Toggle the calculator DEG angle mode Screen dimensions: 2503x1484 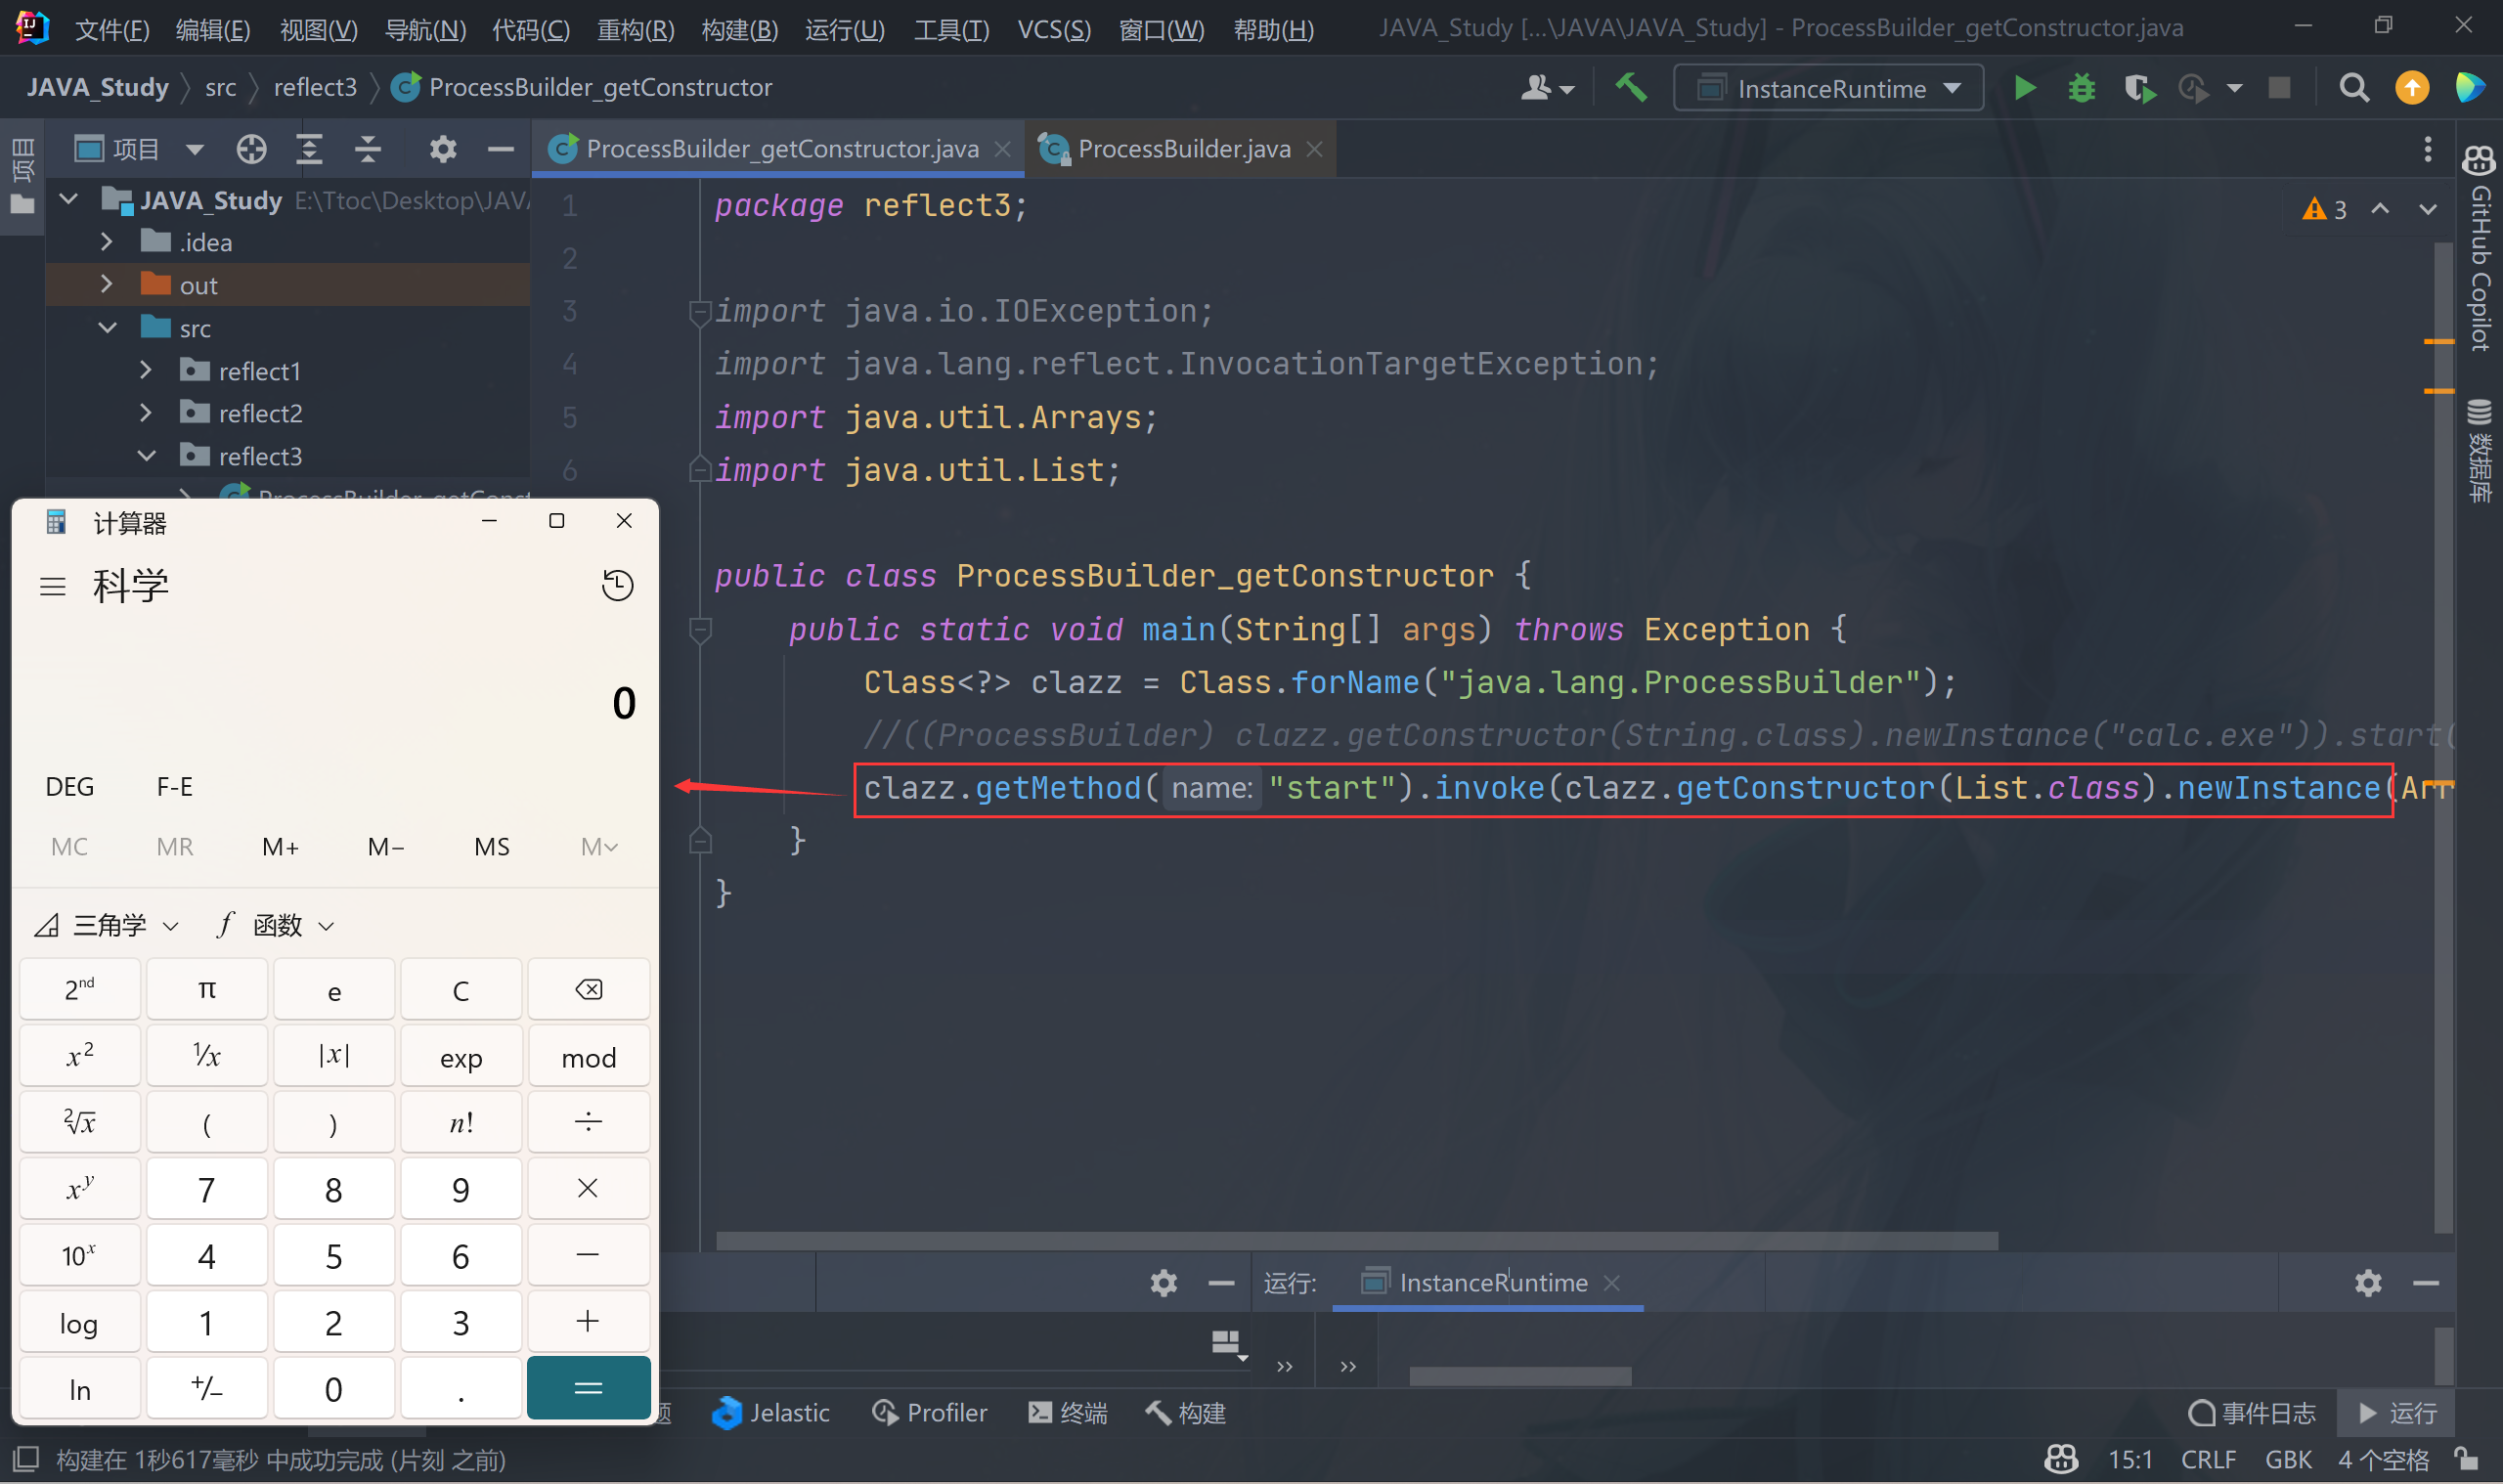69,786
